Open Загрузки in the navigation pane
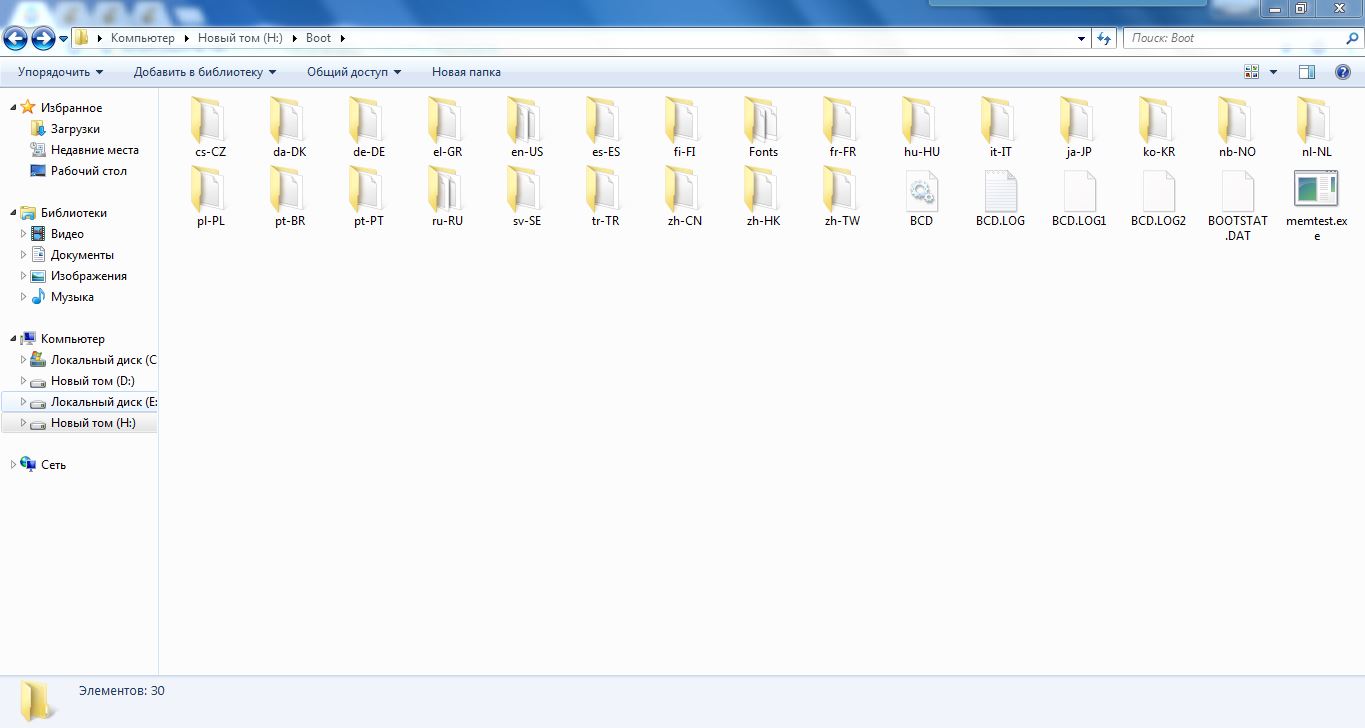The width and height of the screenshot is (1365, 728). click(75, 129)
